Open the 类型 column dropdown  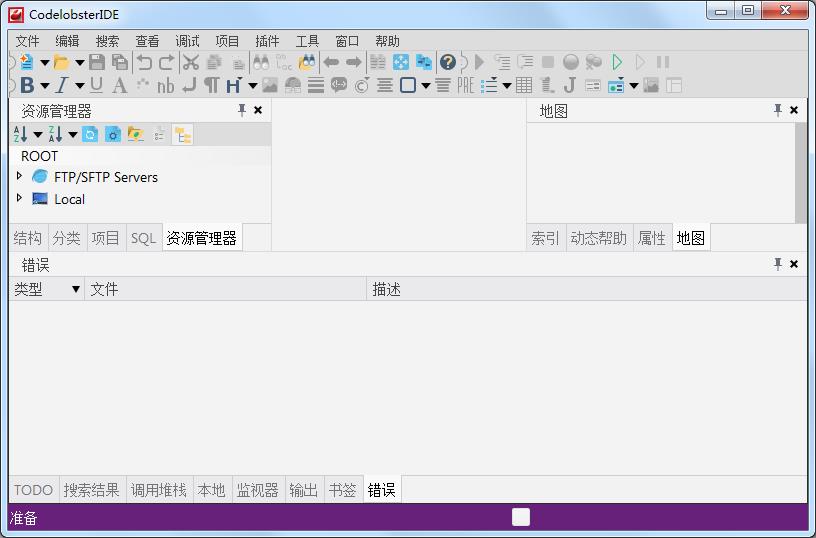coord(76,289)
